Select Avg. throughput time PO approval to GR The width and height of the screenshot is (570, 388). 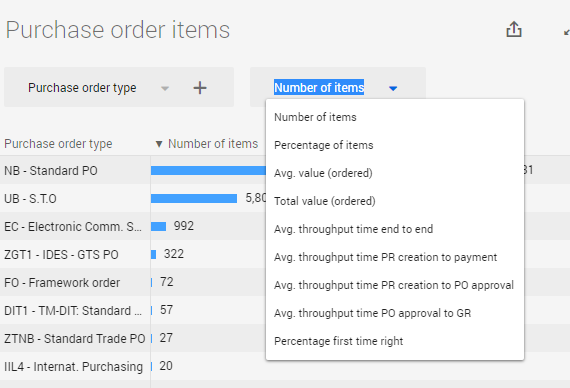pyautogui.click(x=372, y=313)
